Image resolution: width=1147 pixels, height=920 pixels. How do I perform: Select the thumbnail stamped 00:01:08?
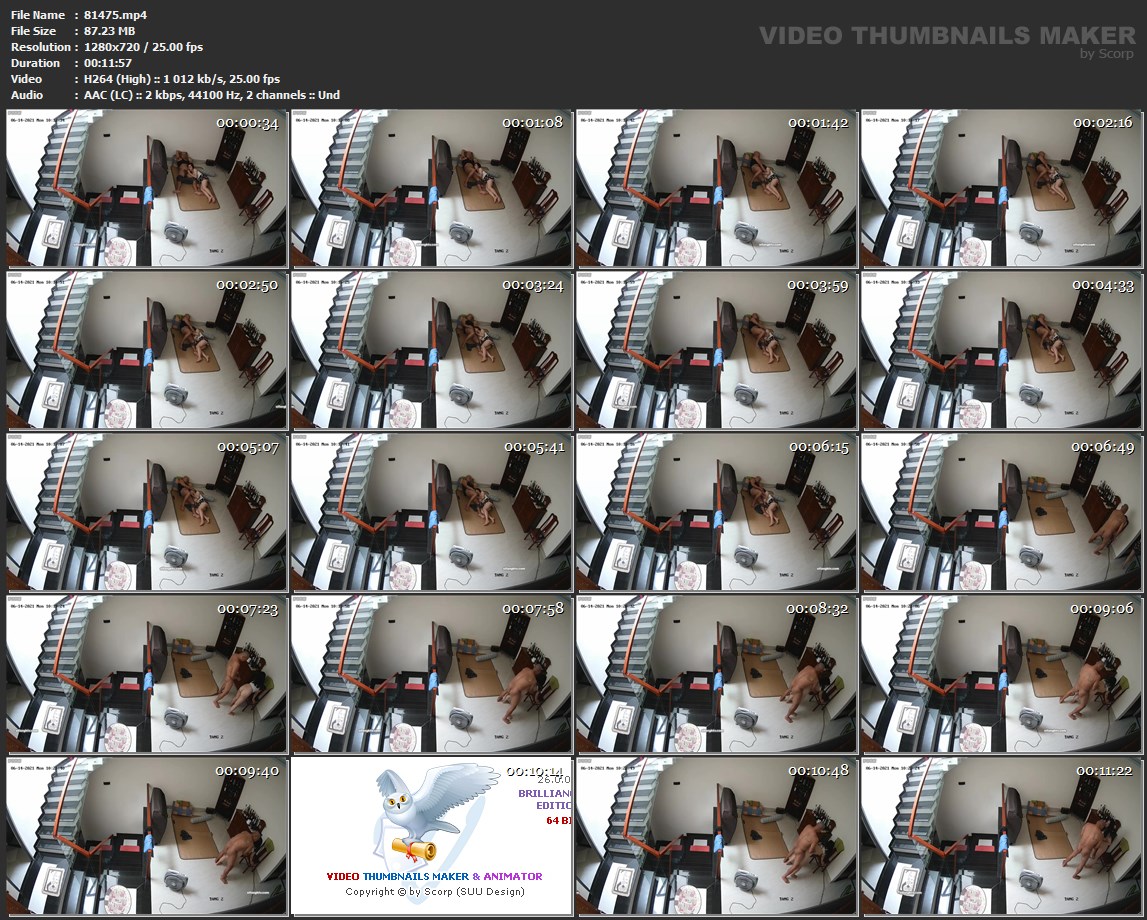pyautogui.click(x=432, y=189)
